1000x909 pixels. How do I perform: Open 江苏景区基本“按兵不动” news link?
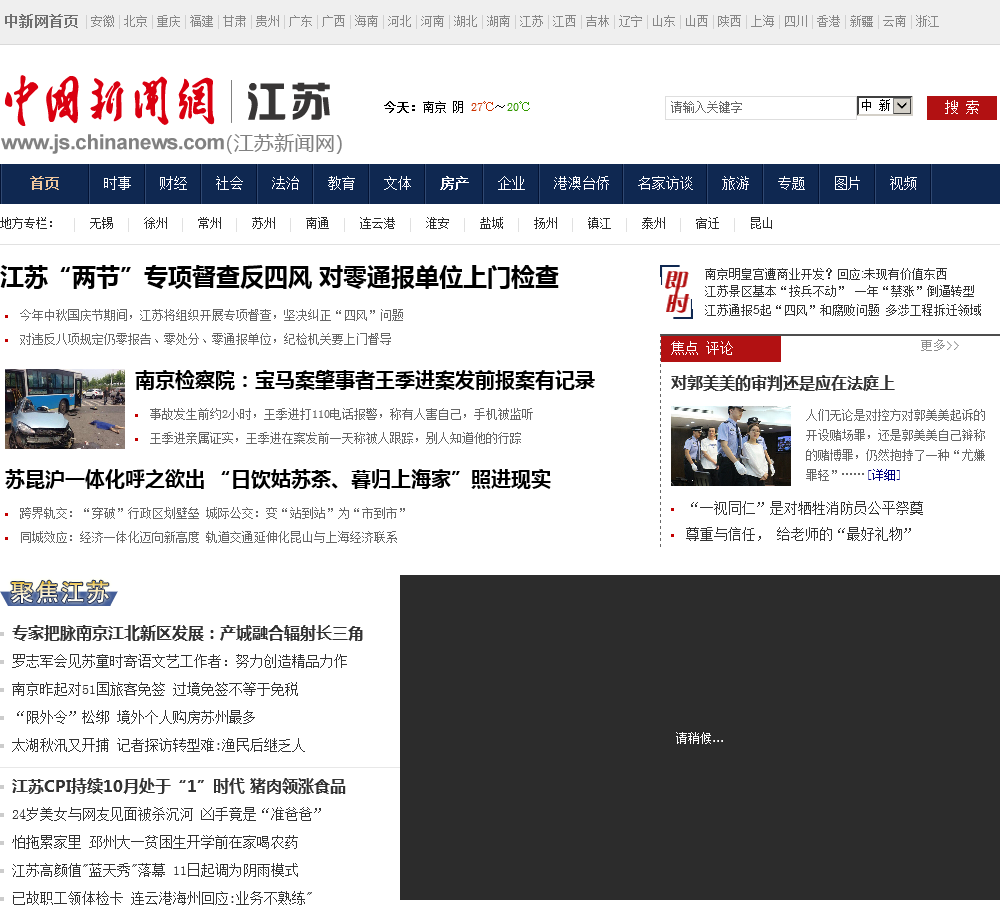pyautogui.click(x=839, y=292)
